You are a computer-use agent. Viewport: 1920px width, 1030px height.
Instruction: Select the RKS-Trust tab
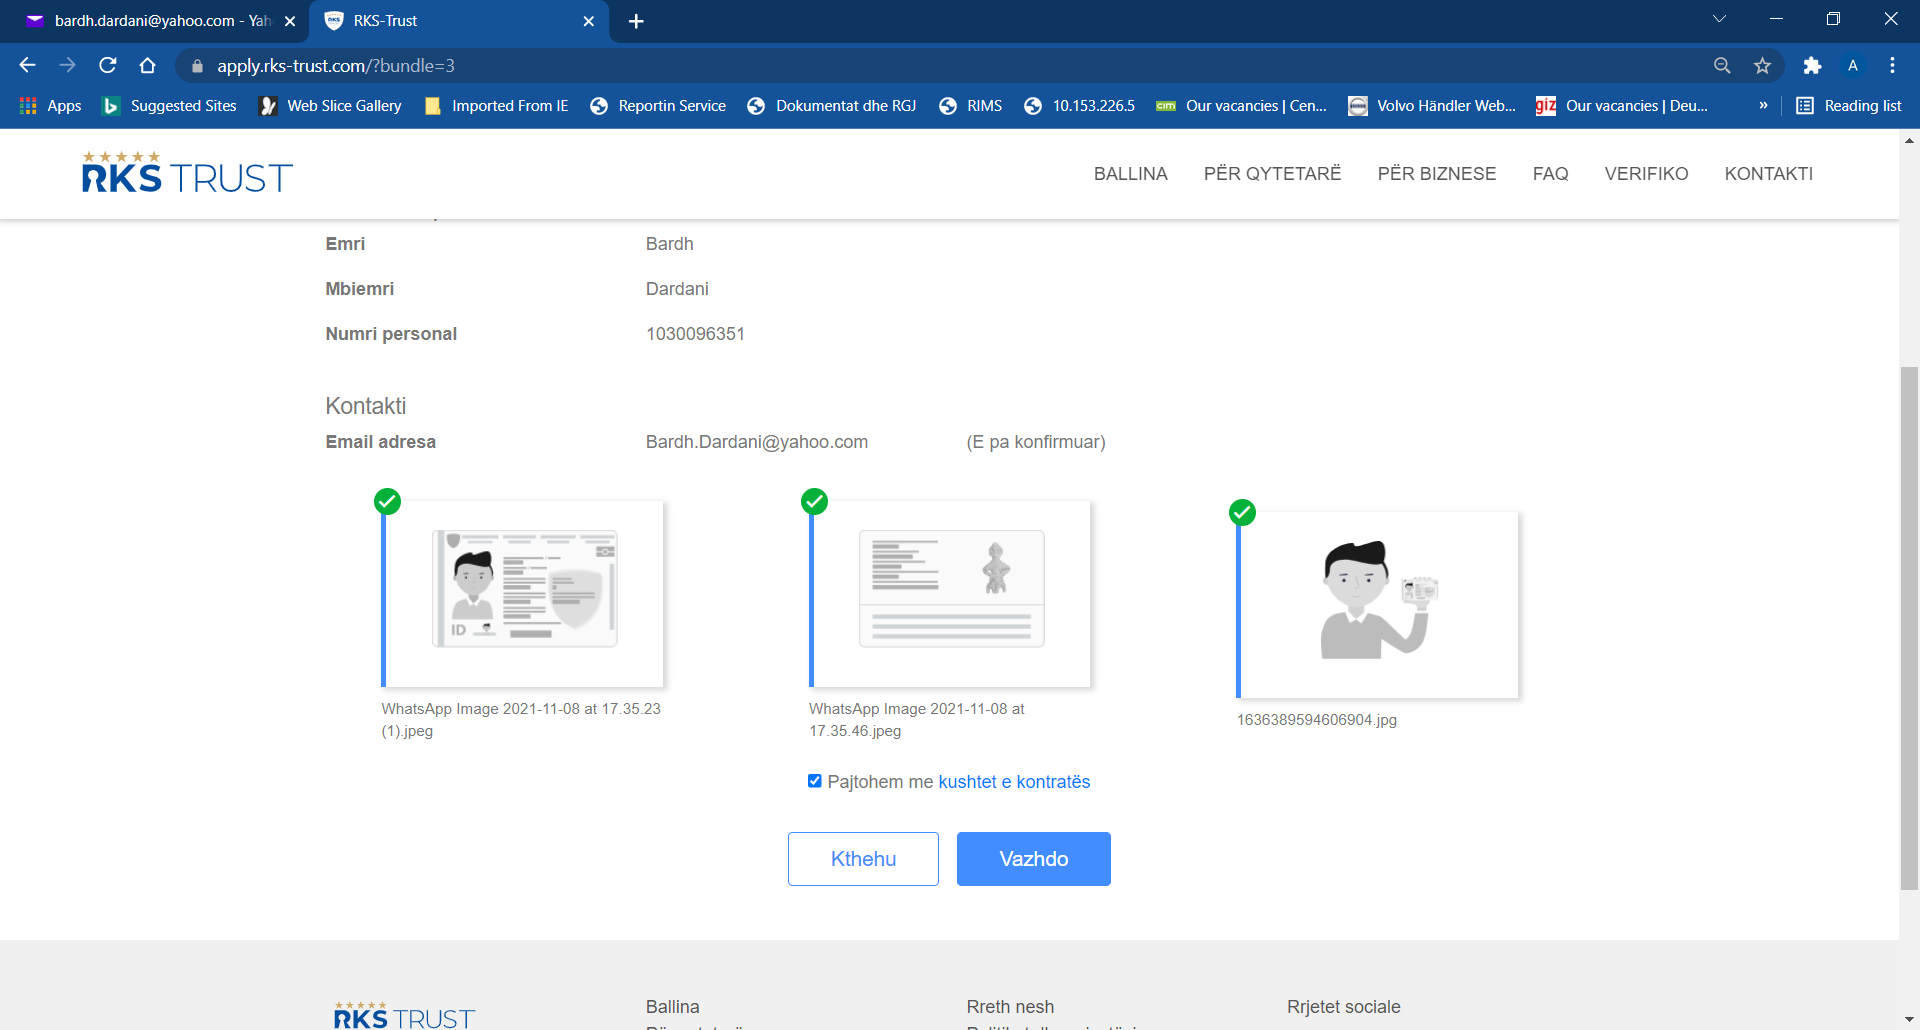(460, 21)
